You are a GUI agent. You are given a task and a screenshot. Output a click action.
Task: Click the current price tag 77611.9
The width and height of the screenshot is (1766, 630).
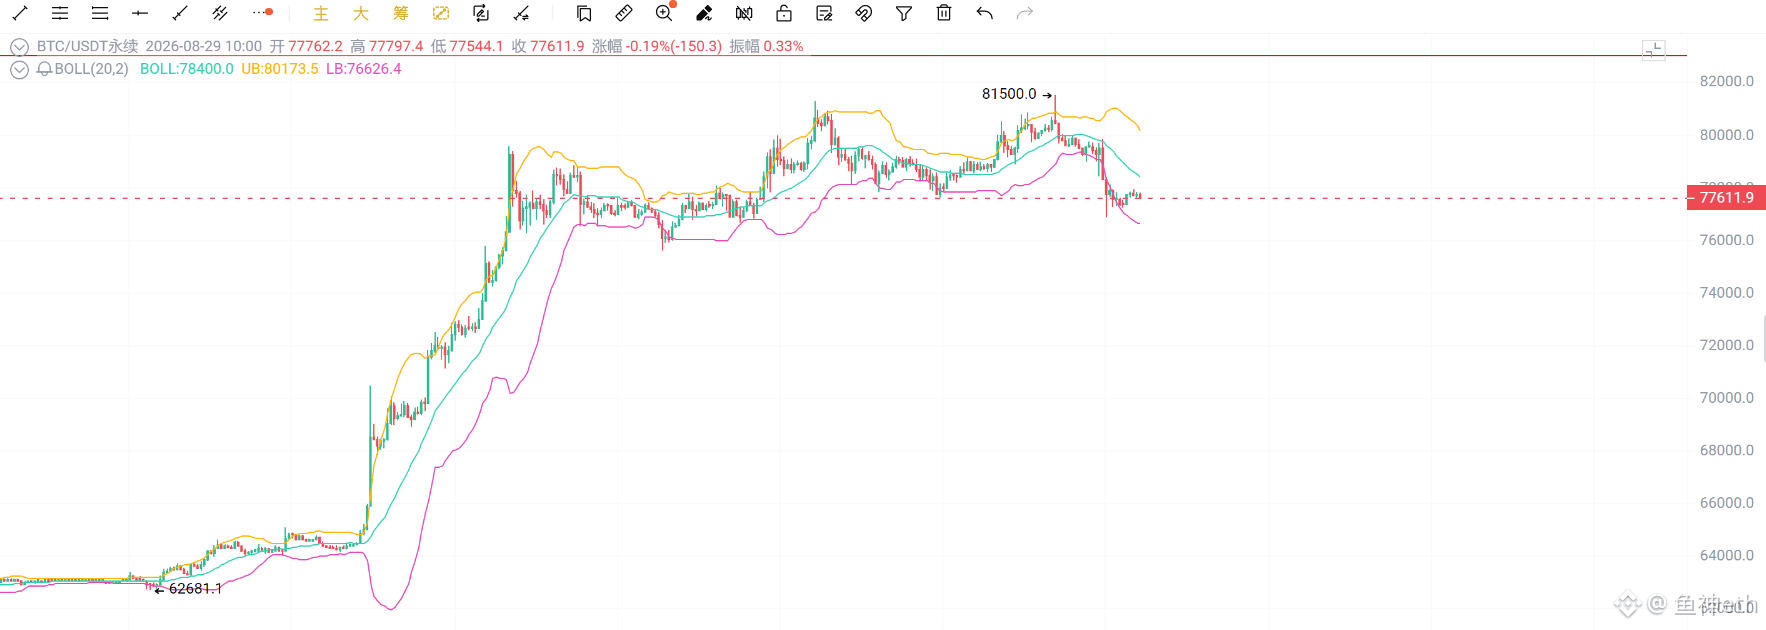click(1726, 197)
